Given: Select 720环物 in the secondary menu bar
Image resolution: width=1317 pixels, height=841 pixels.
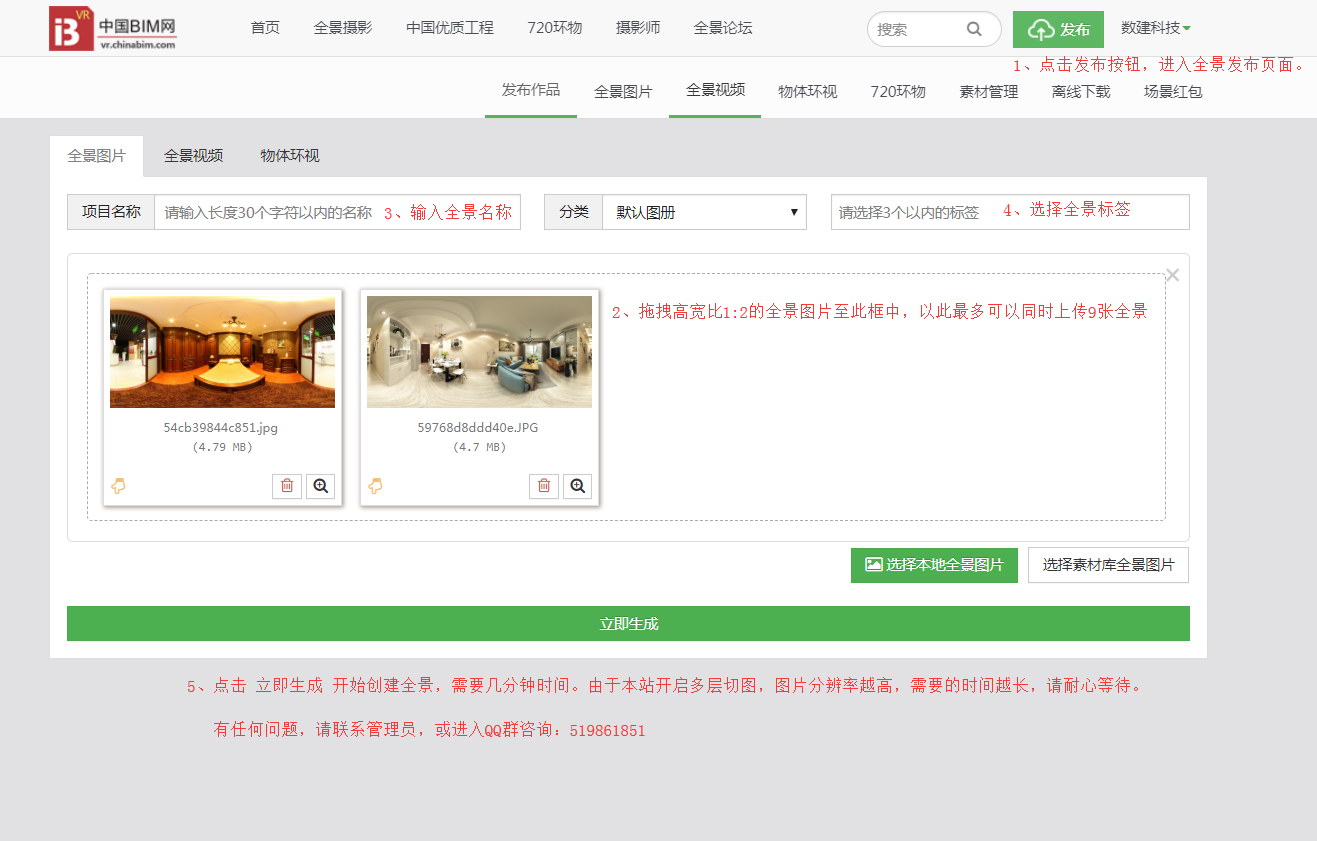Looking at the screenshot, I should (x=898, y=91).
